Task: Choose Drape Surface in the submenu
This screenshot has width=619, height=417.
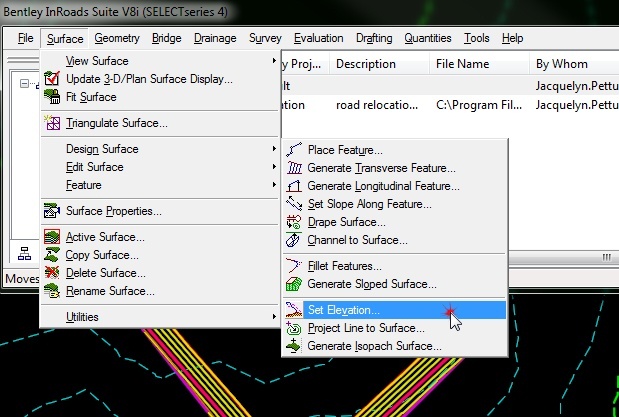Action: click(x=395, y=222)
